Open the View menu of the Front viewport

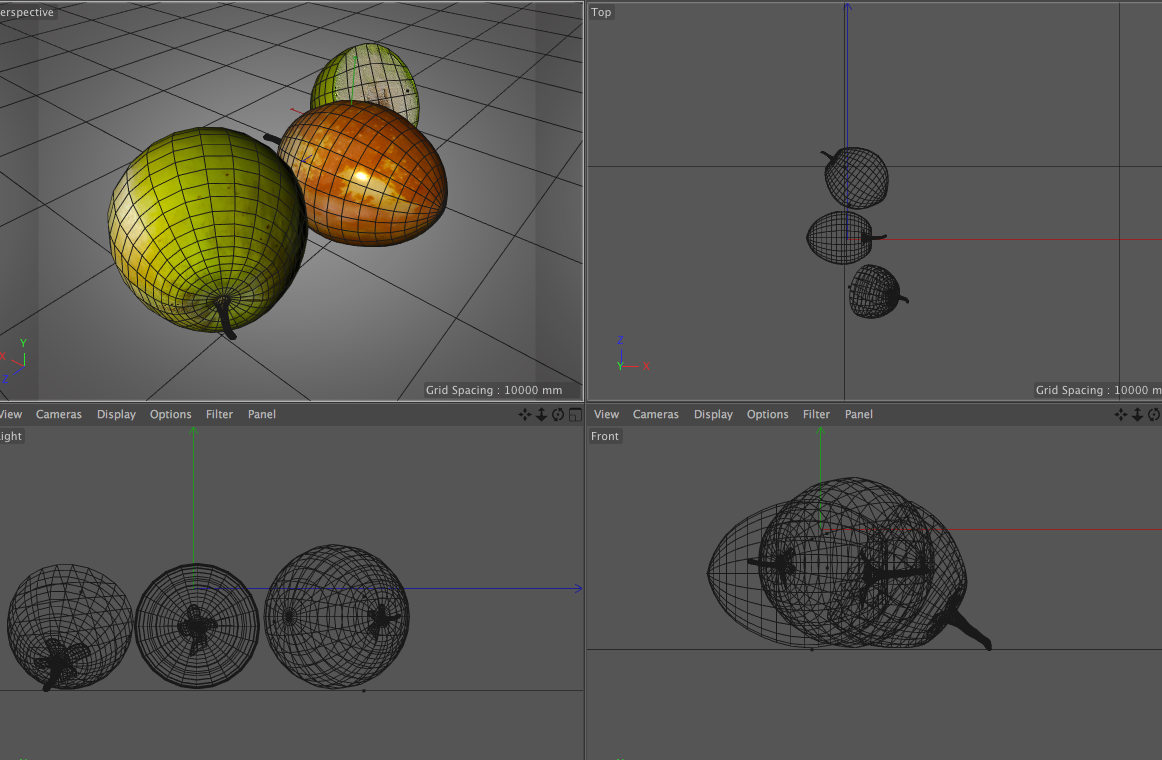[x=606, y=414]
